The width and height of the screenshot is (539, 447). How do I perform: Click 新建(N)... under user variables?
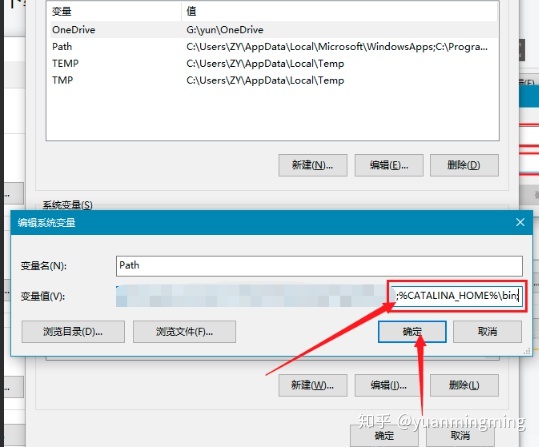313,165
